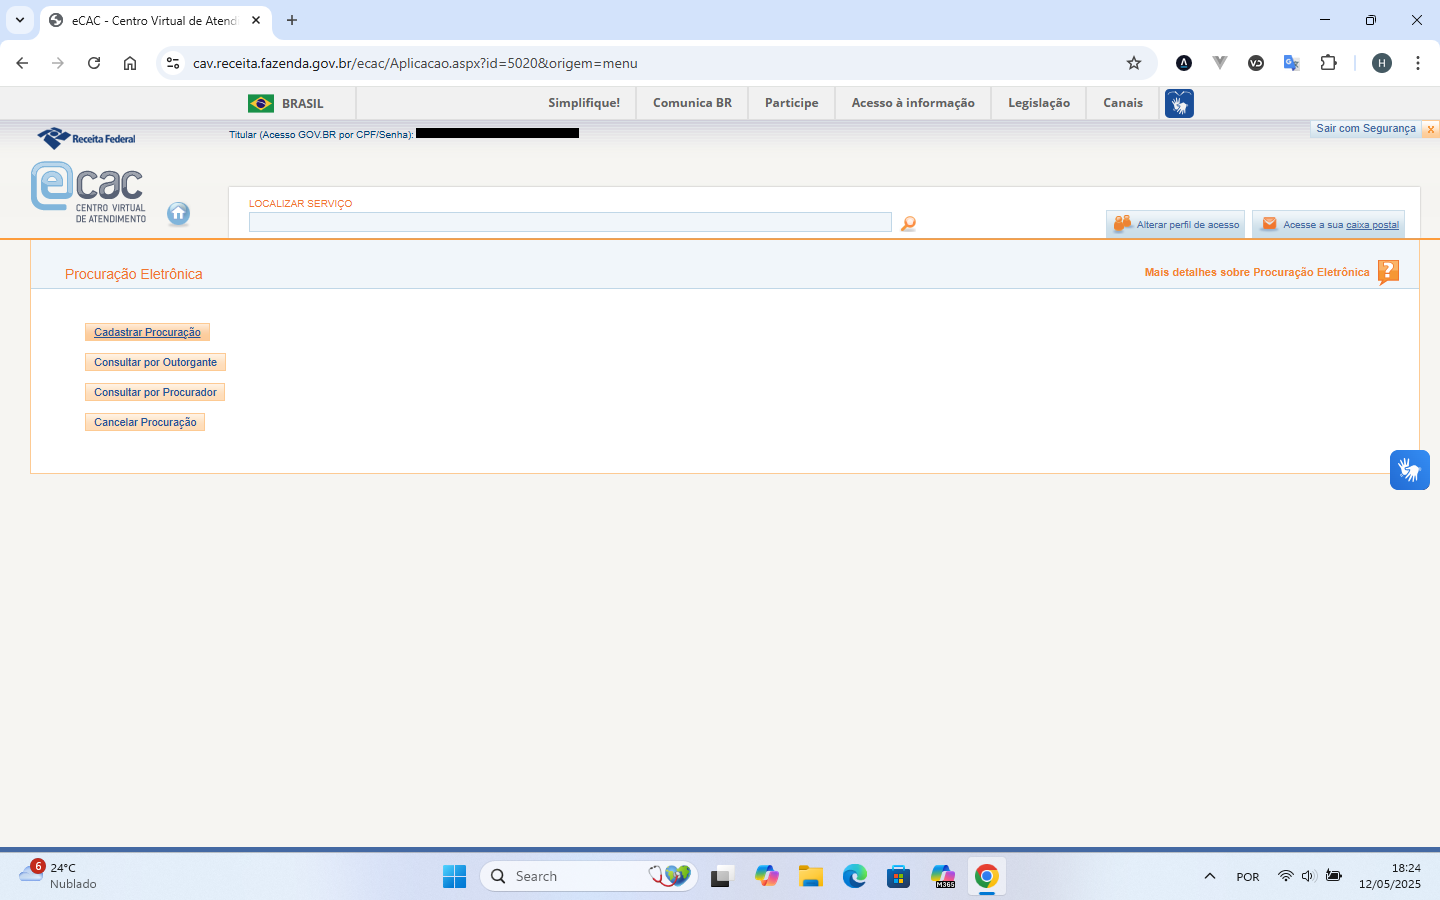Open Consultar por Procurador
This screenshot has width=1440, height=900.
(155, 393)
